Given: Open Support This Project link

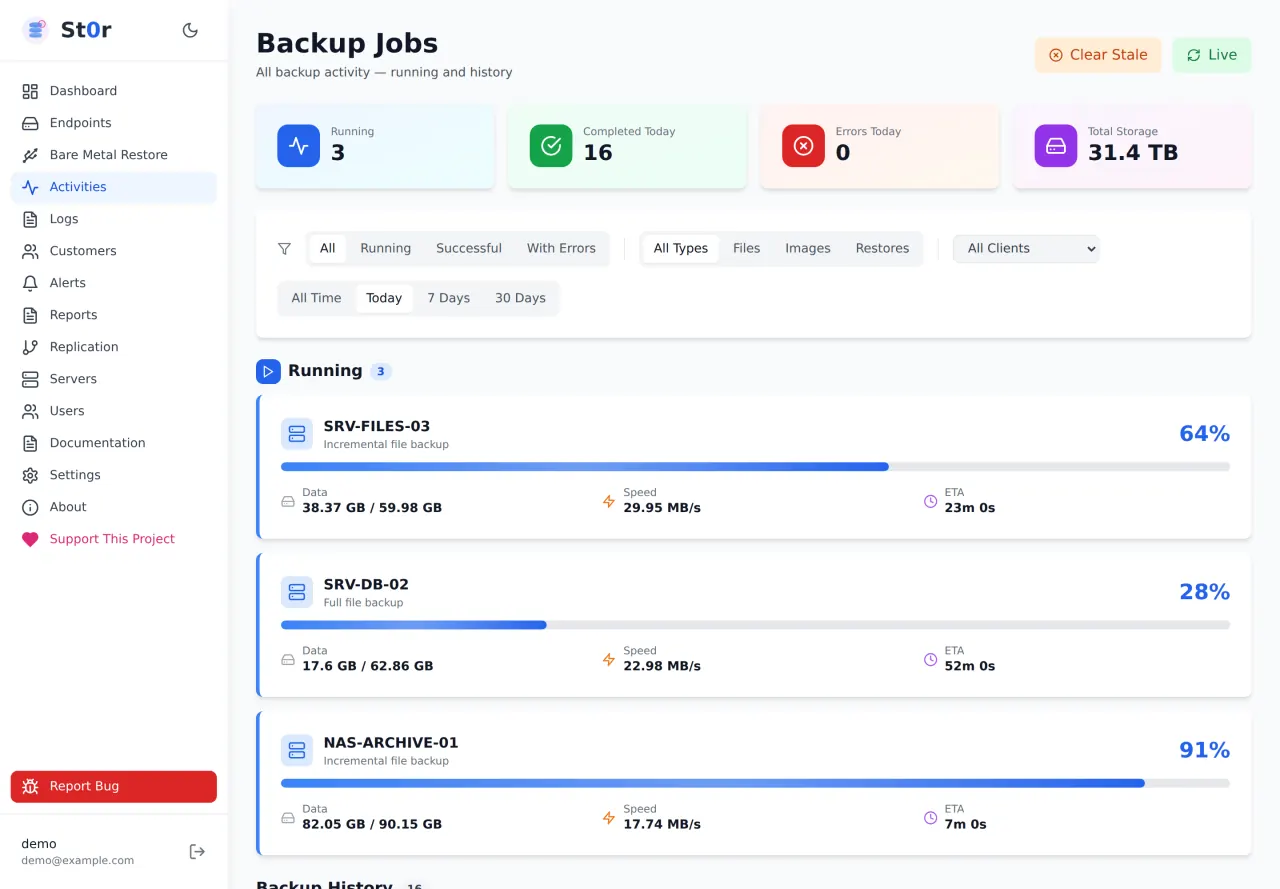Looking at the screenshot, I should click(114, 539).
